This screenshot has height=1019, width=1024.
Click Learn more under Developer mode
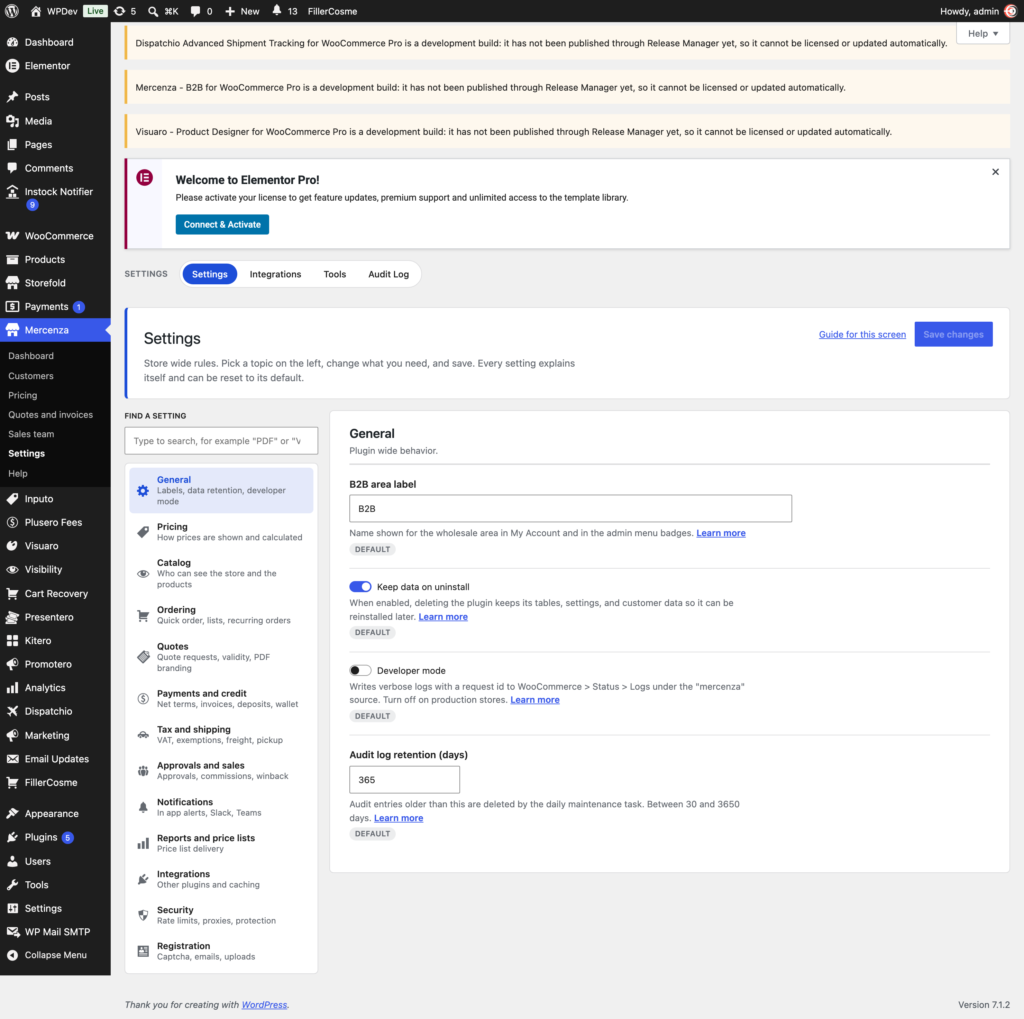pos(535,700)
